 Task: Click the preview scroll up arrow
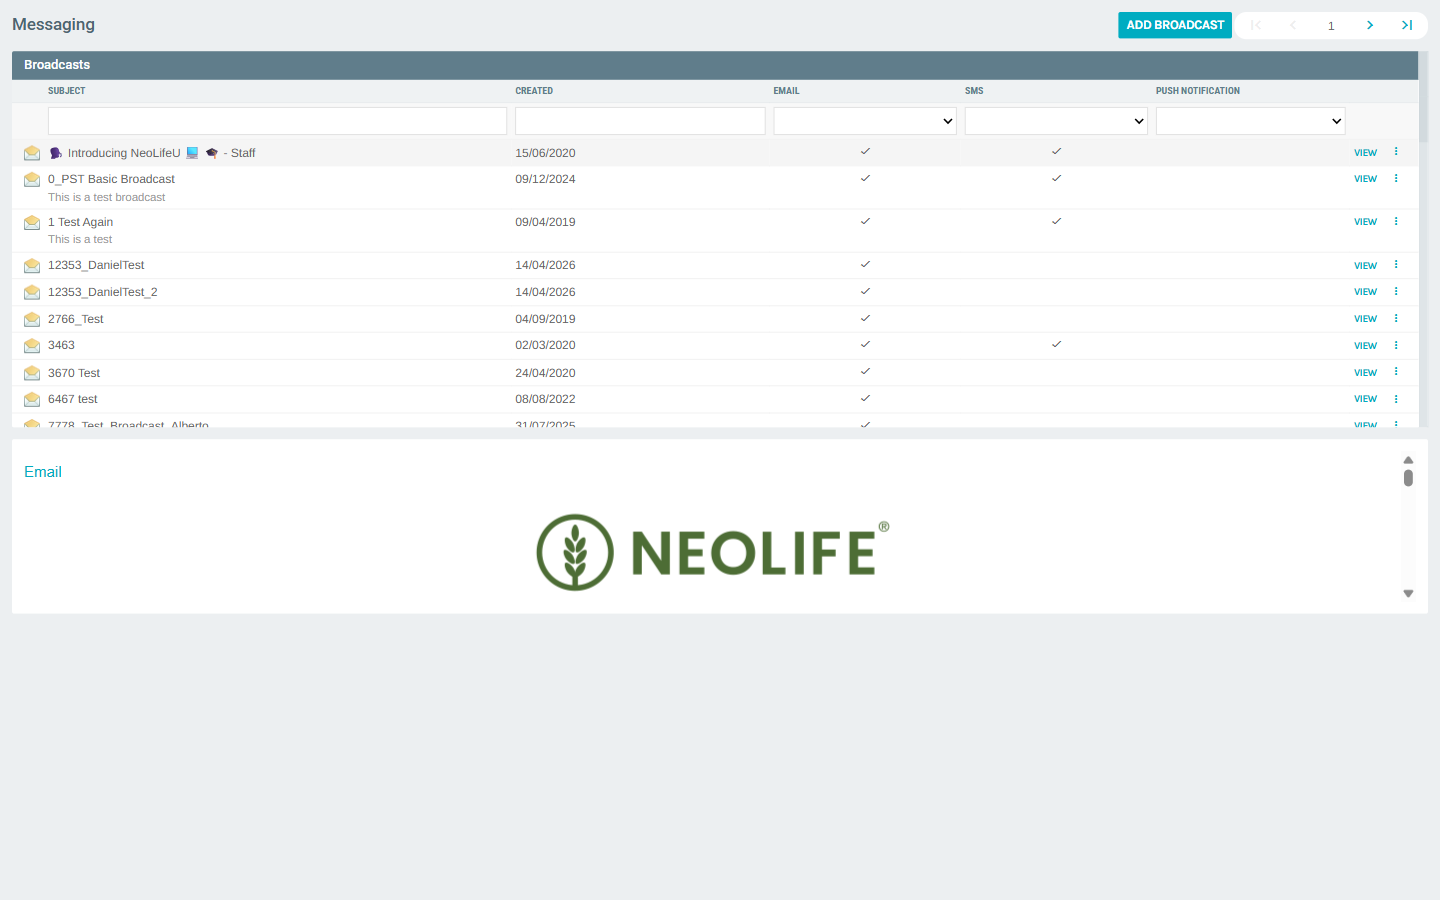pyautogui.click(x=1408, y=460)
